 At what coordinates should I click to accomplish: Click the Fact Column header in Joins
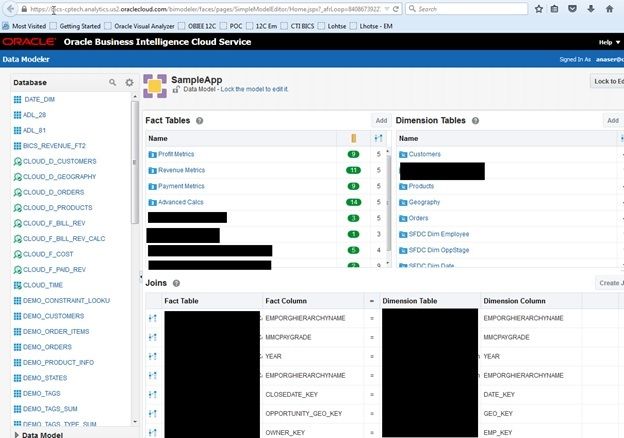[x=286, y=301]
